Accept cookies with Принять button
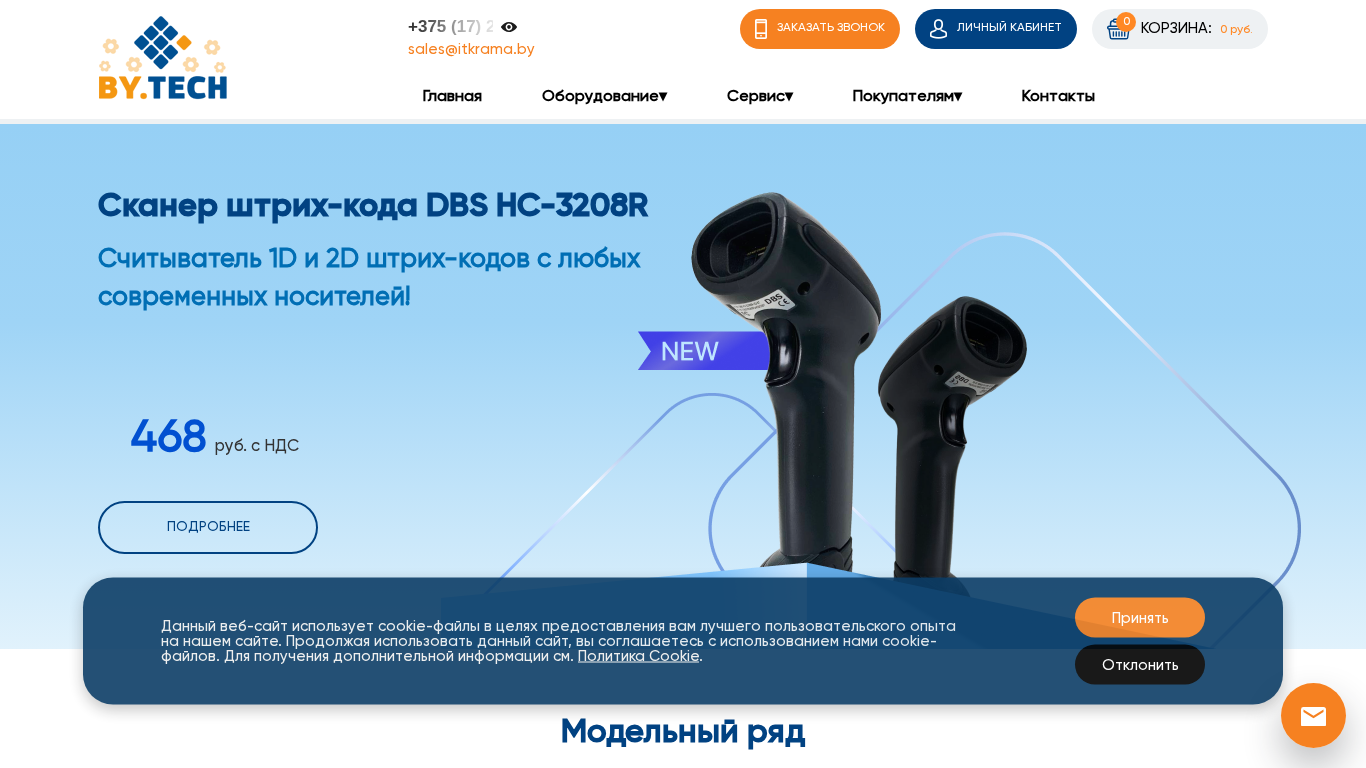 coord(1140,618)
